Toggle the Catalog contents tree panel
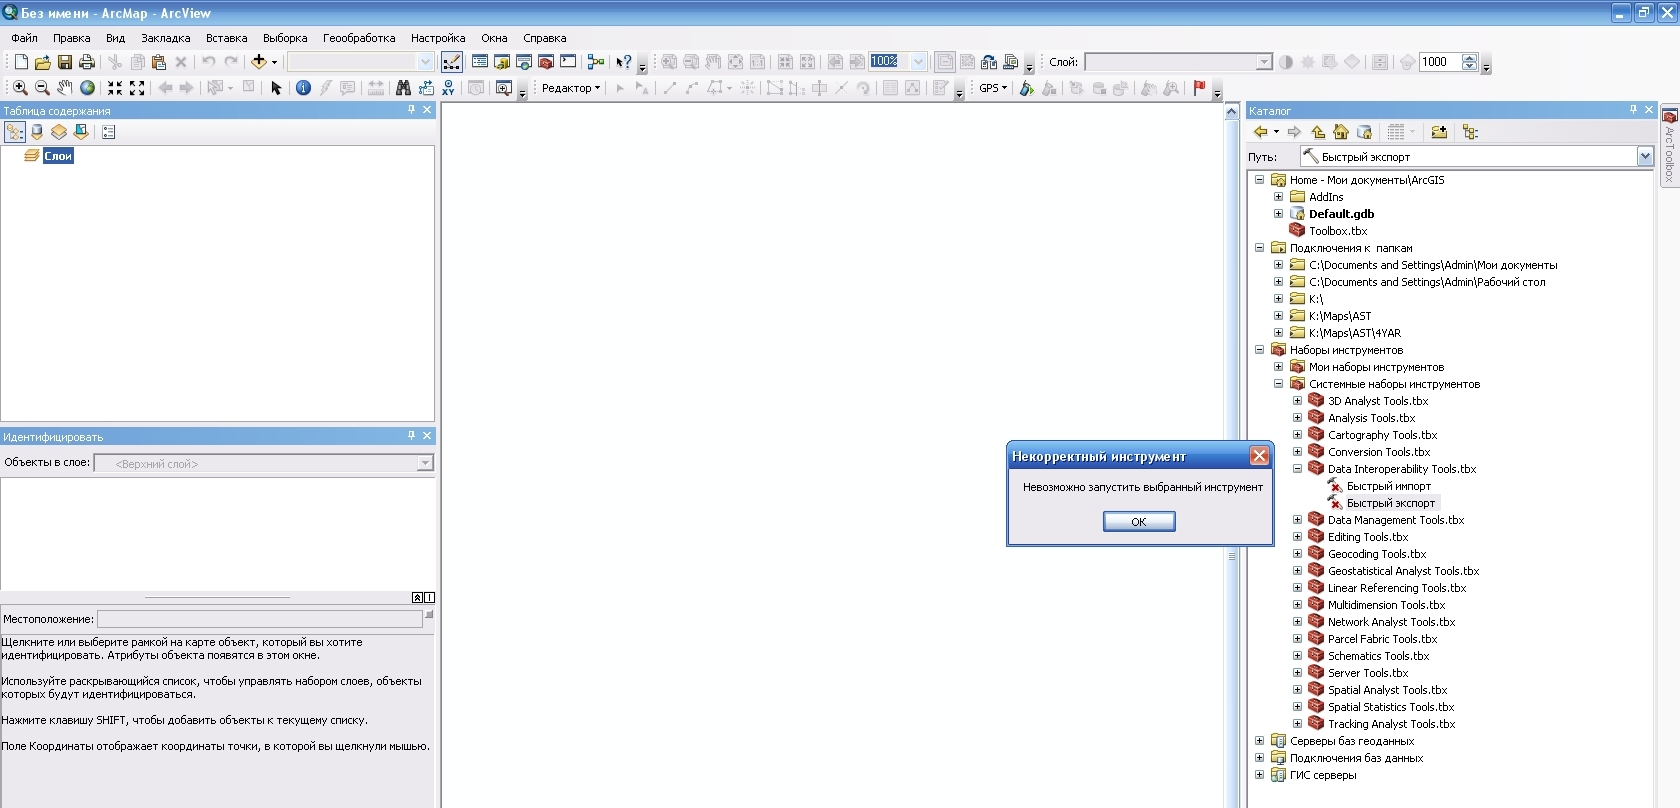This screenshot has height=808, width=1680. [x=1470, y=132]
